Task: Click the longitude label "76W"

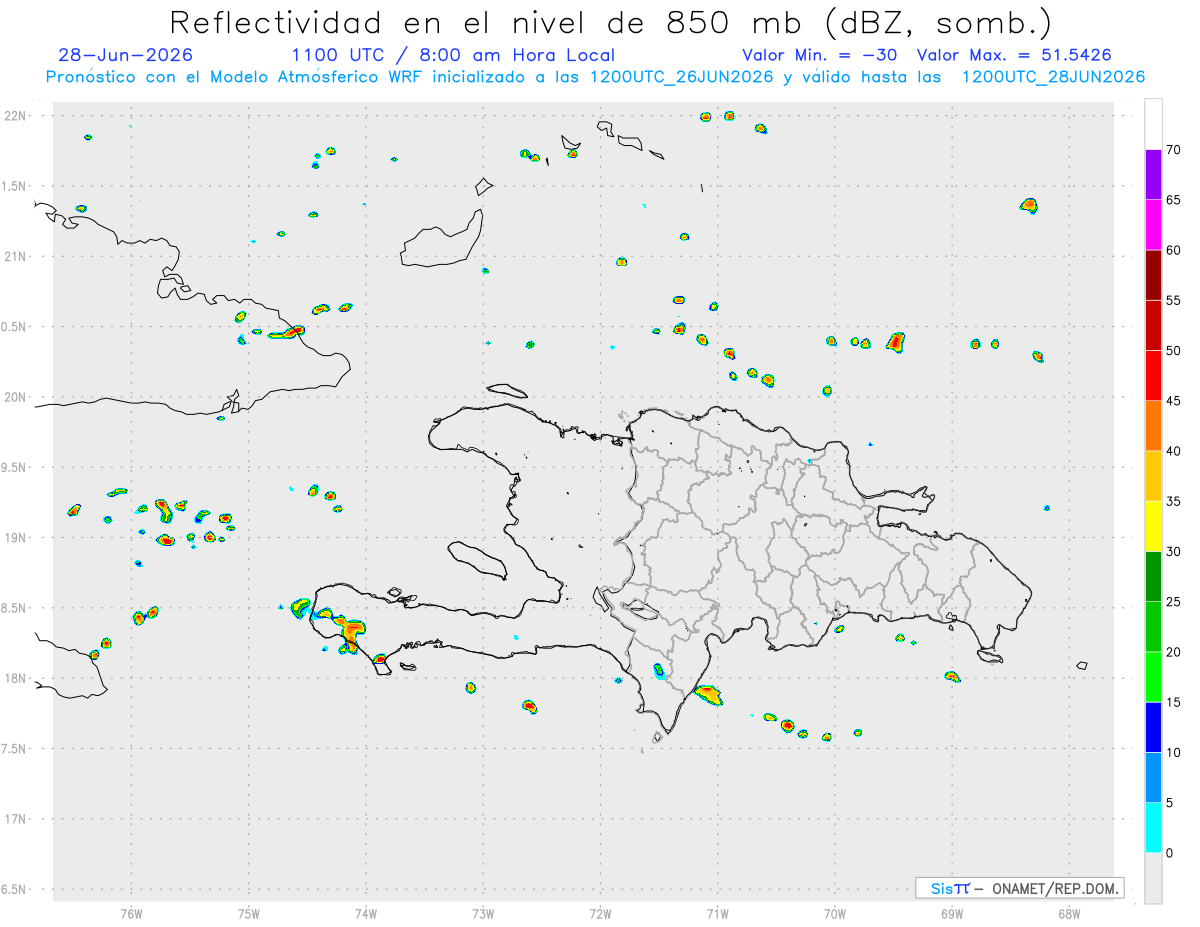Action: pos(131,913)
